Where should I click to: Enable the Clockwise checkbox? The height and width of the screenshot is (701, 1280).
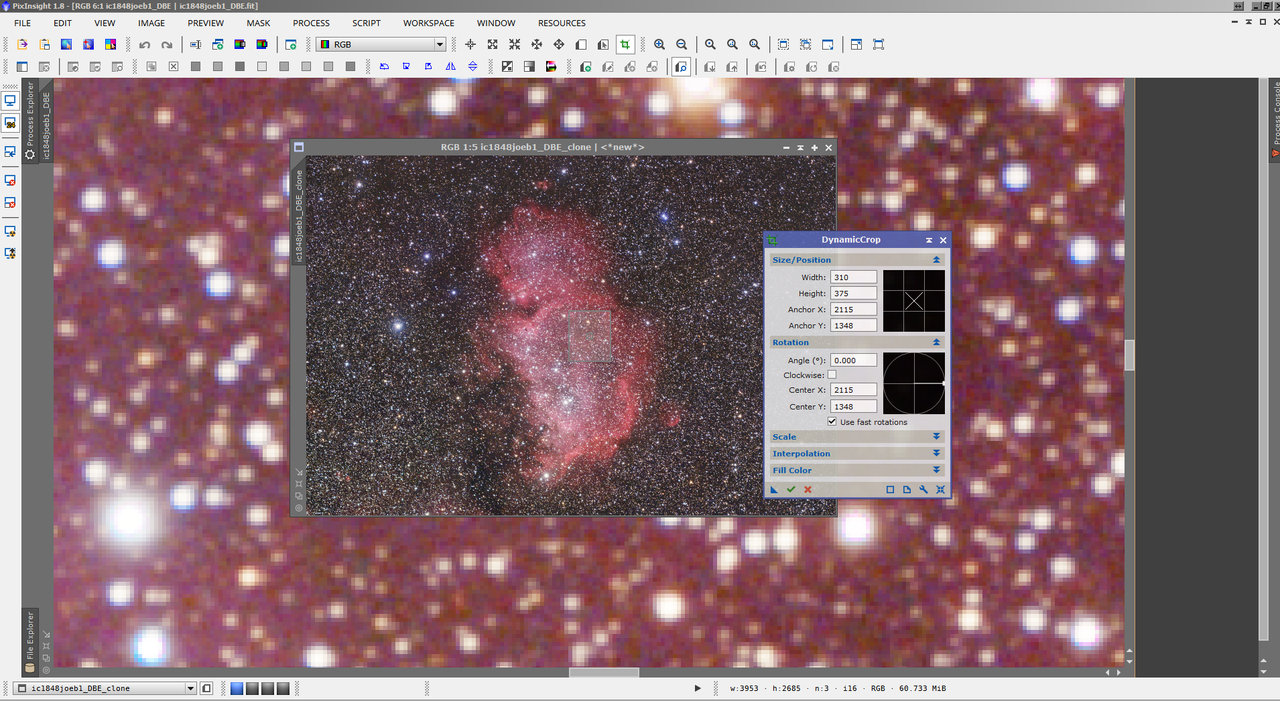[x=832, y=375]
